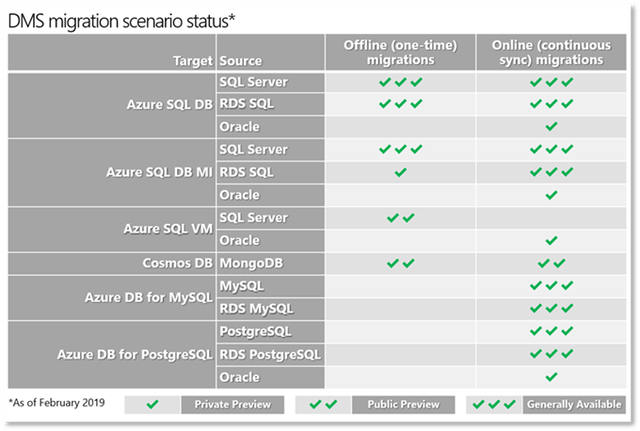The image size is (640, 431).
Task: Click online checkmark for Azure SQL DB MI Oracle
Action: click(x=551, y=195)
